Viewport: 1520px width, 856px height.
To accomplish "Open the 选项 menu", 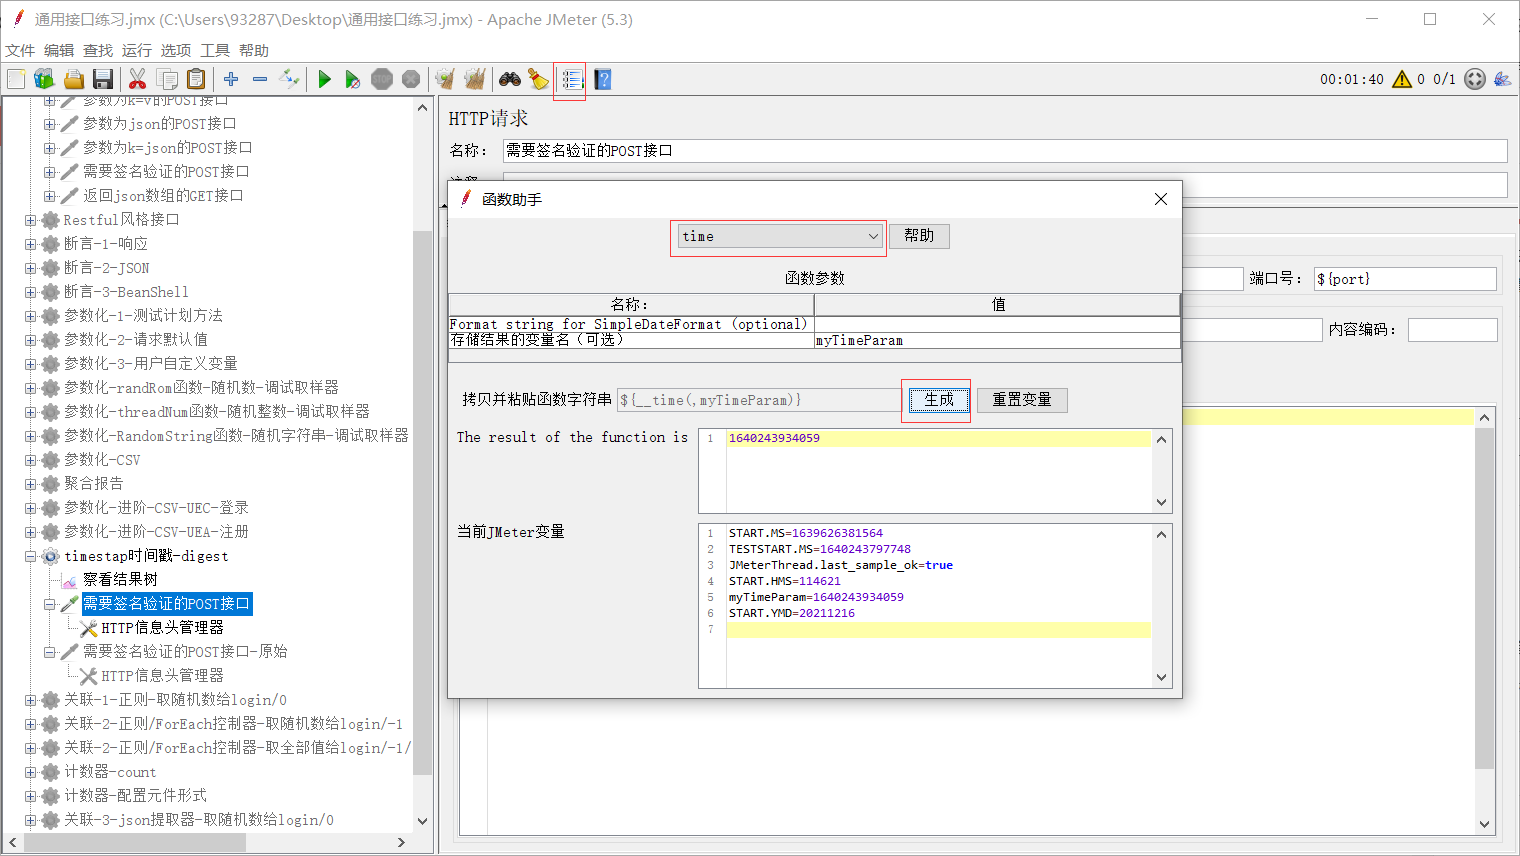I will click(176, 50).
